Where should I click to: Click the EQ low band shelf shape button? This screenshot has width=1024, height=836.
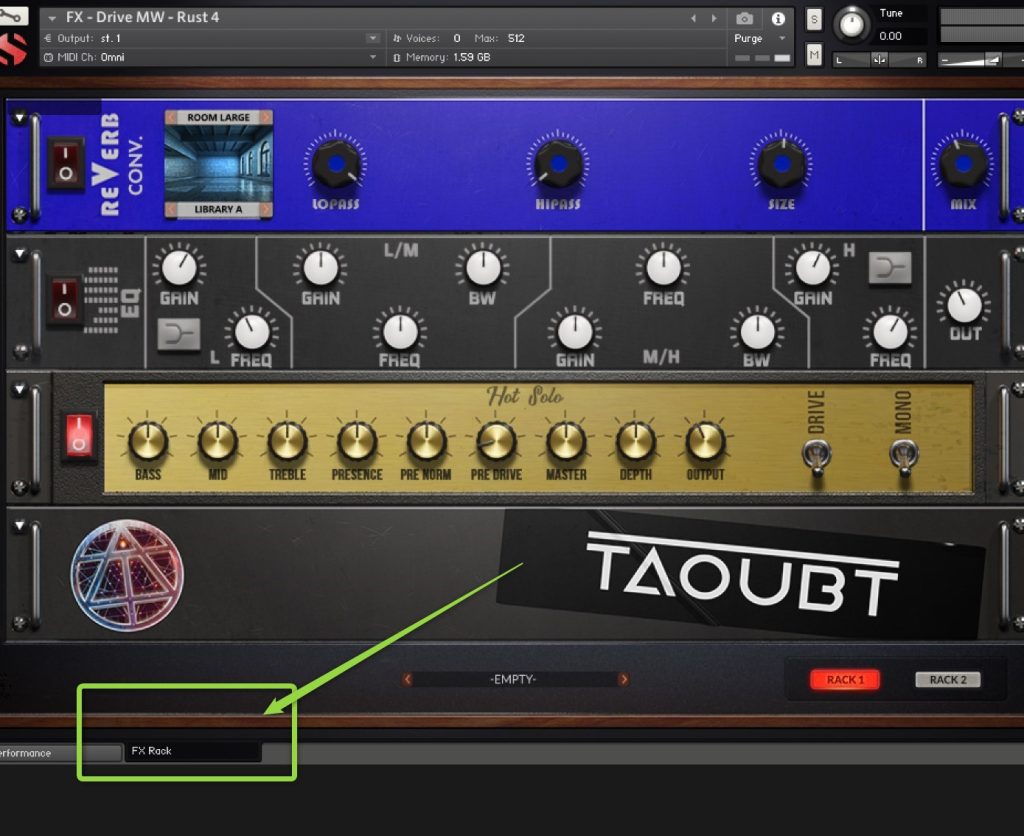tap(179, 334)
